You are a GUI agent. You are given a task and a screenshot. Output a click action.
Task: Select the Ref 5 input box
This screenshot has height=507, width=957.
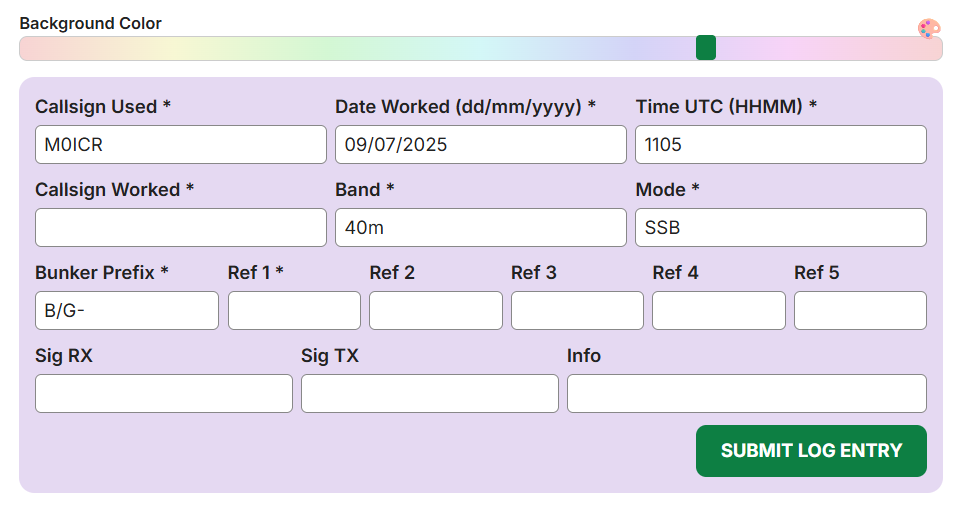tap(860, 311)
